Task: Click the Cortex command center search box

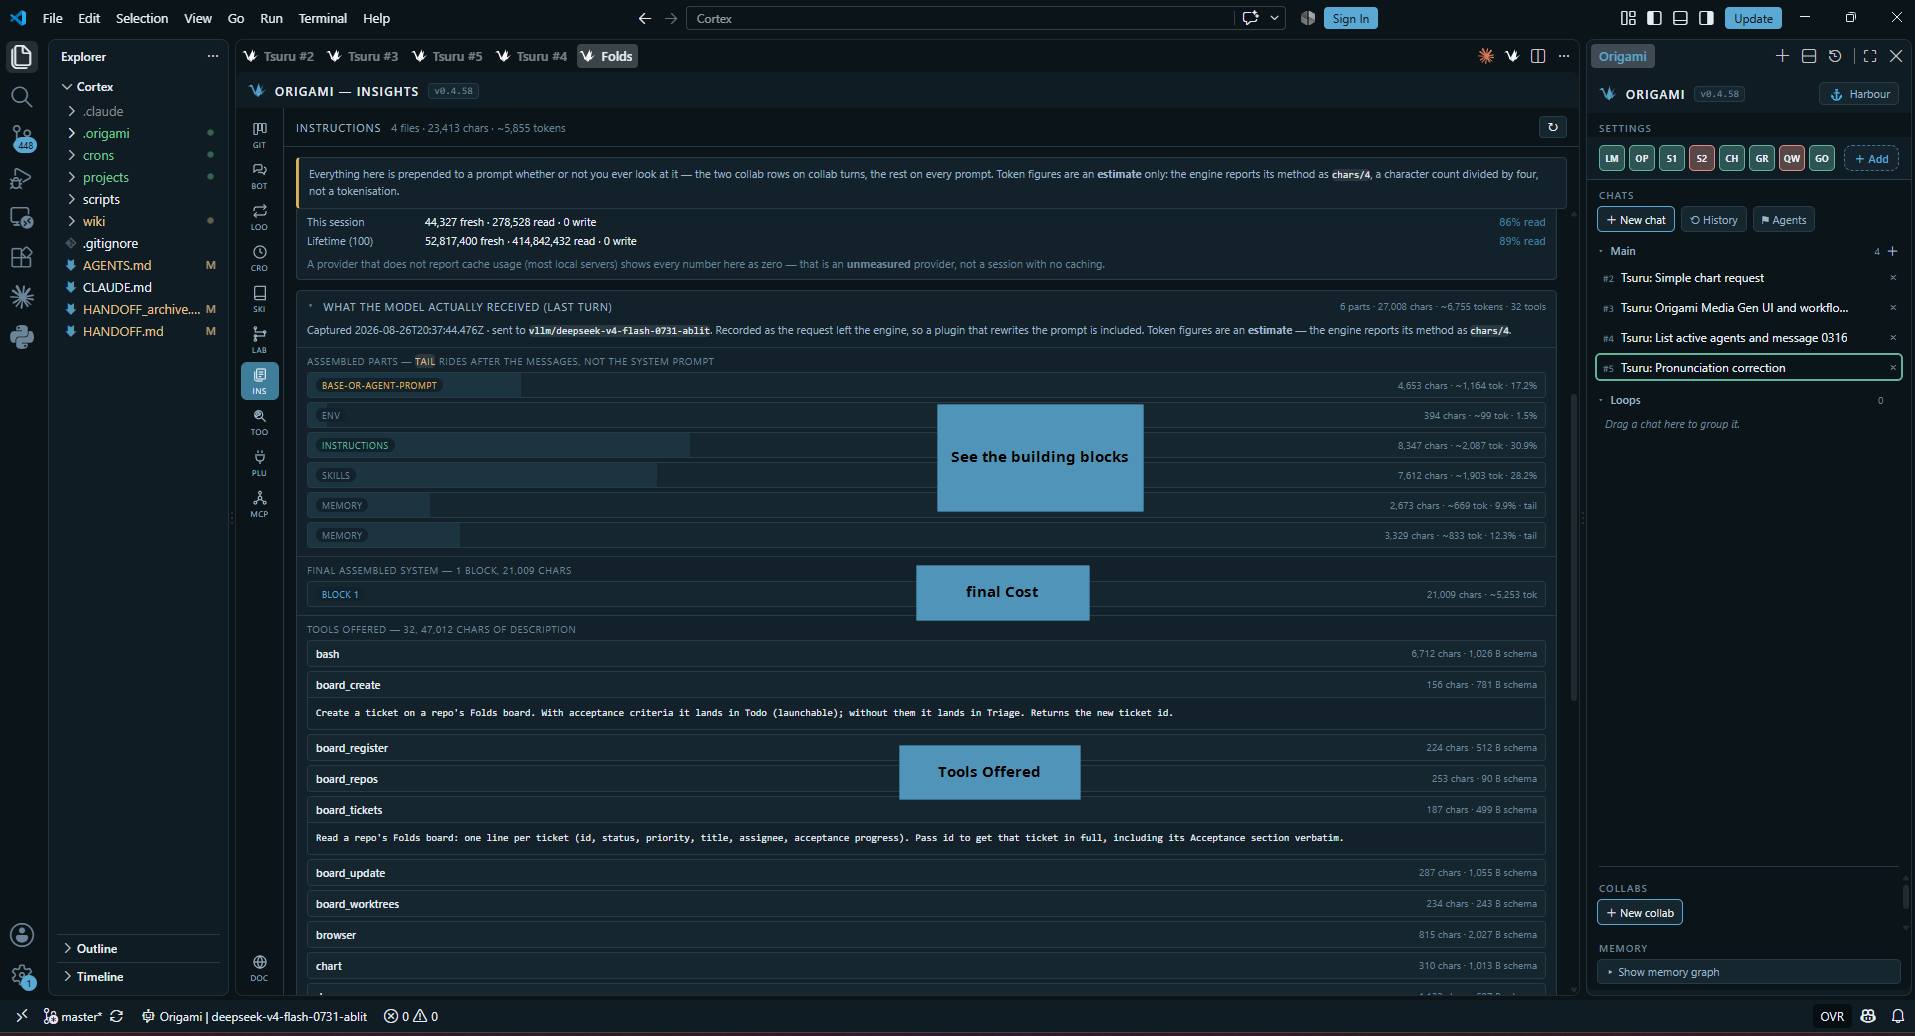Action: pyautogui.click(x=961, y=18)
